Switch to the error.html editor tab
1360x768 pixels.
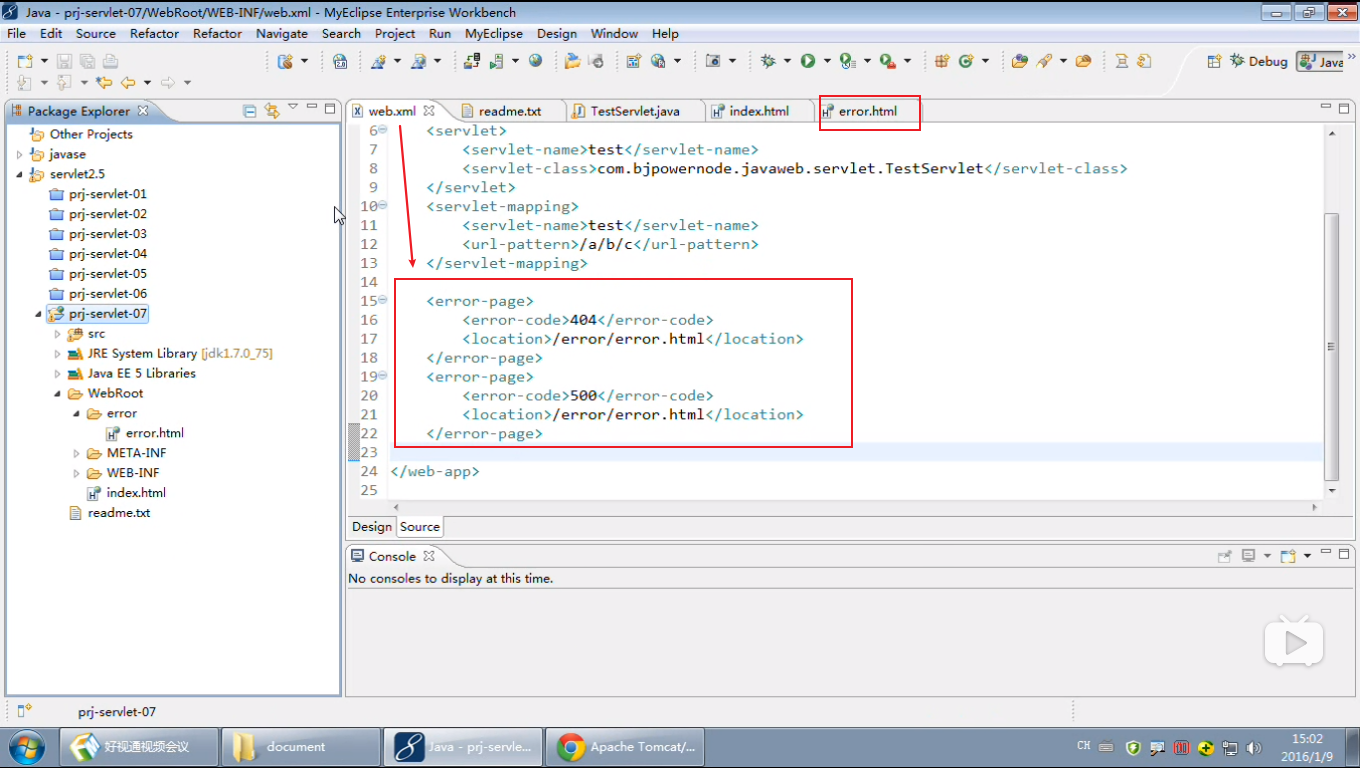coord(868,111)
